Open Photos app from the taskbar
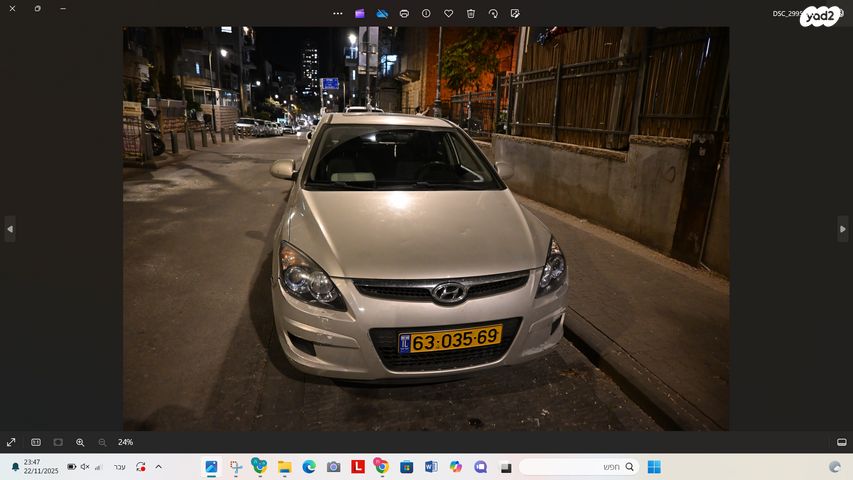853x480 pixels. point(211,467)
